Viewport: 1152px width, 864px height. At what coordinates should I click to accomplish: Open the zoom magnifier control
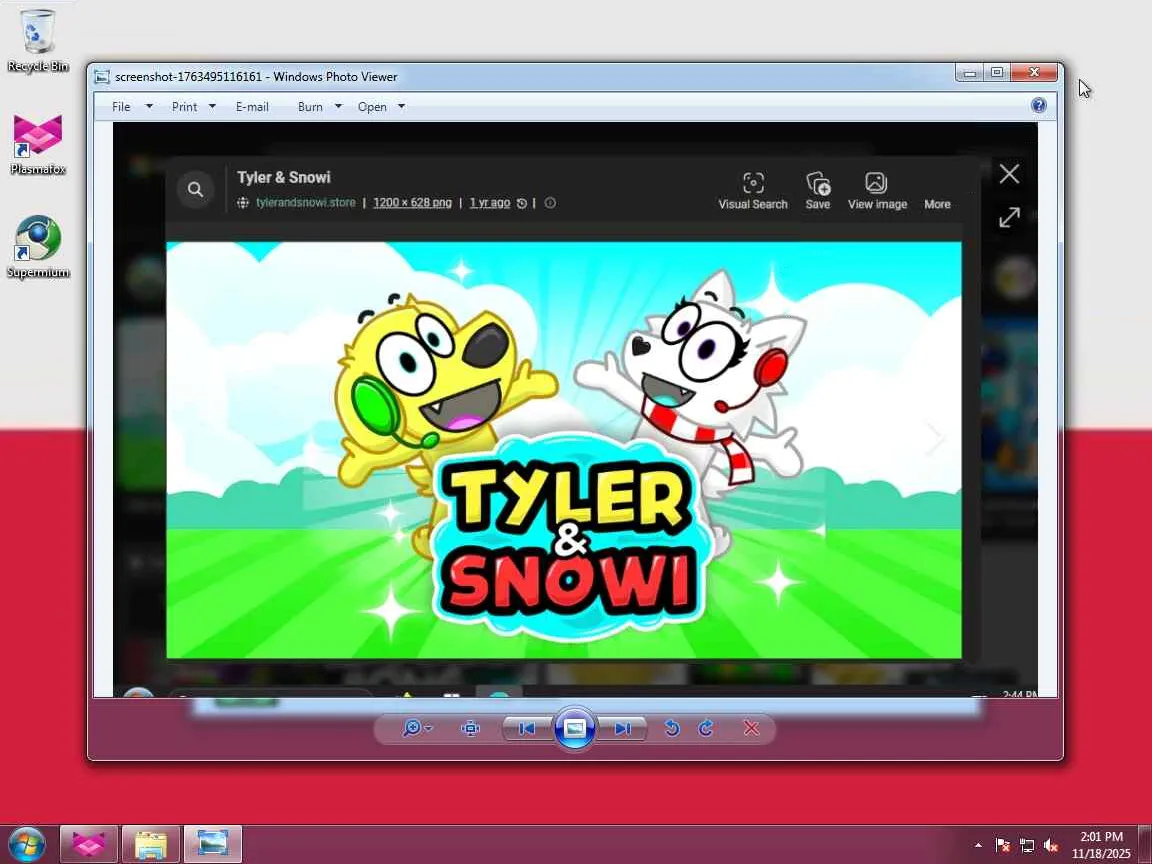pyautogui.click(x=411, y=728)
